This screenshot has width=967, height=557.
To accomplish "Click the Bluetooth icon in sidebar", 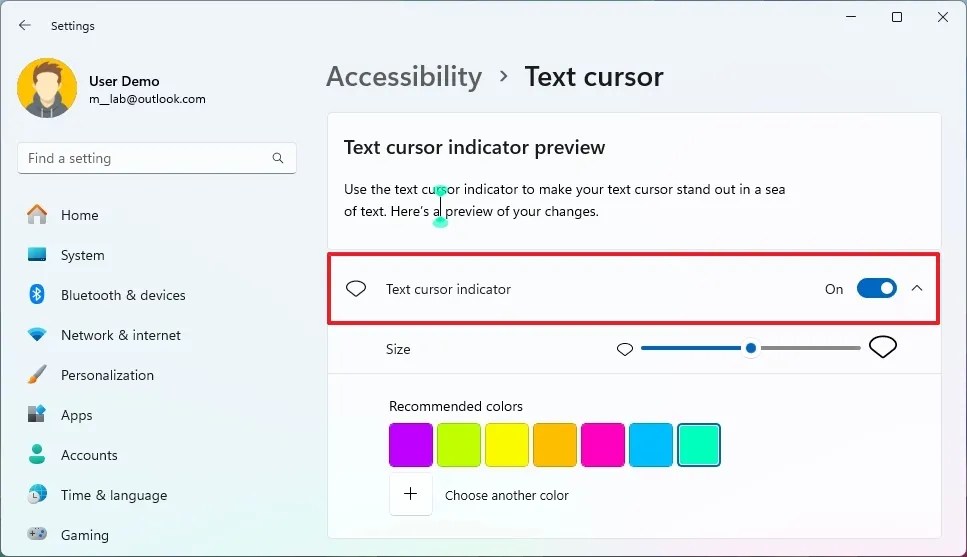I will point(37,295).
